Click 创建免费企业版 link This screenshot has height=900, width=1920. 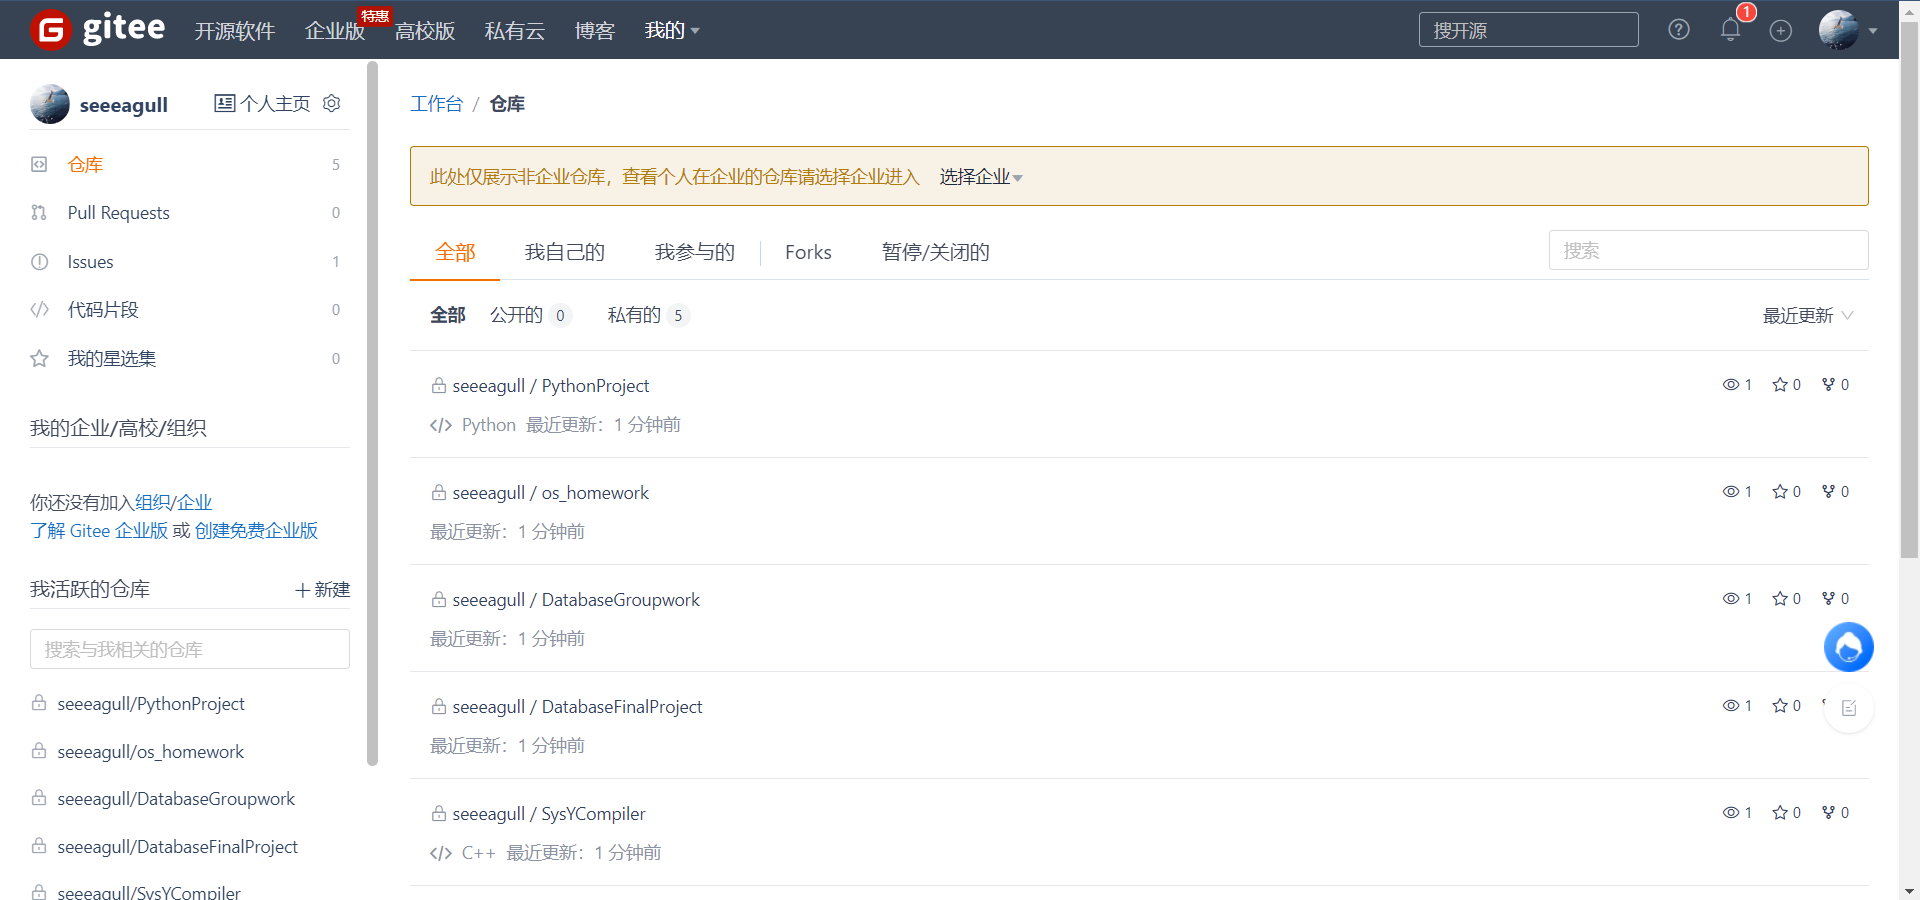point(256,530)
